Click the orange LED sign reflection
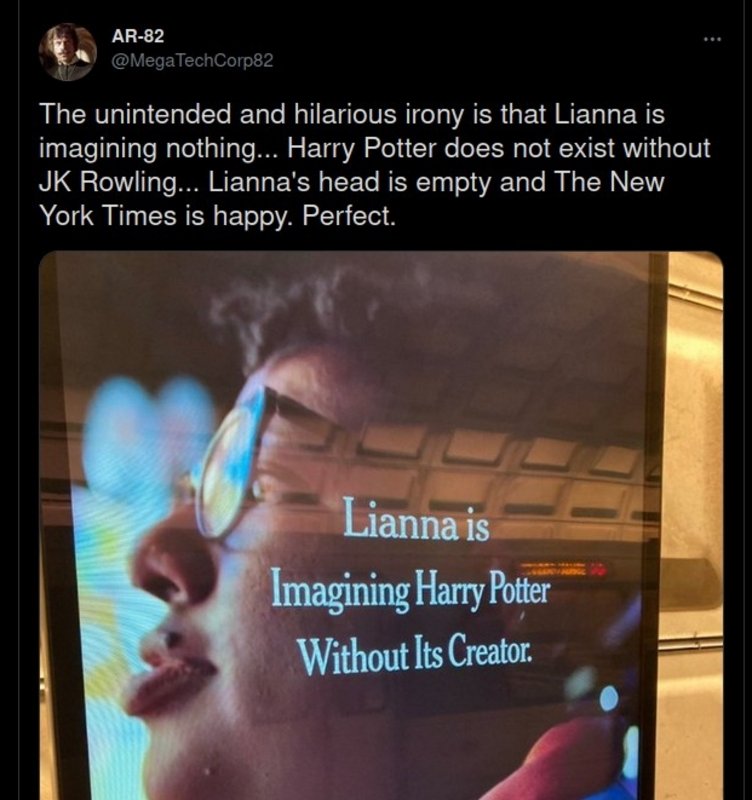Image resolution: width=752 pixels, height=800 pixels. point(563,569)
